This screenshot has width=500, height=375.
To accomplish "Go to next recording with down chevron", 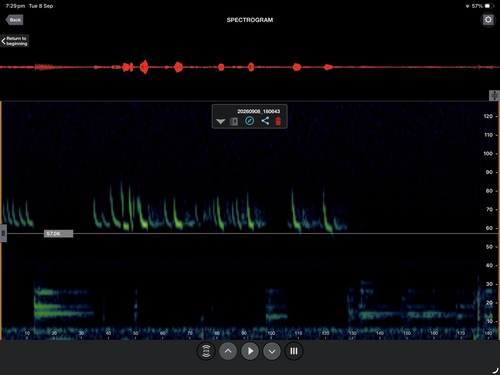I will (x=272, y=351).
